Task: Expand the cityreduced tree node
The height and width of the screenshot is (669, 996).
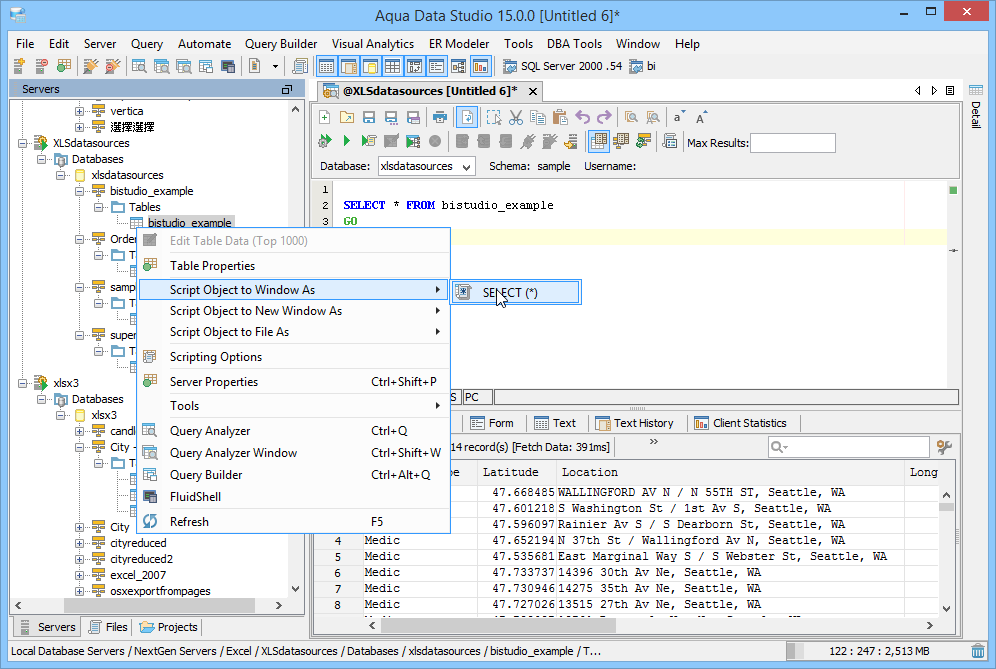Action: [79, 543]
